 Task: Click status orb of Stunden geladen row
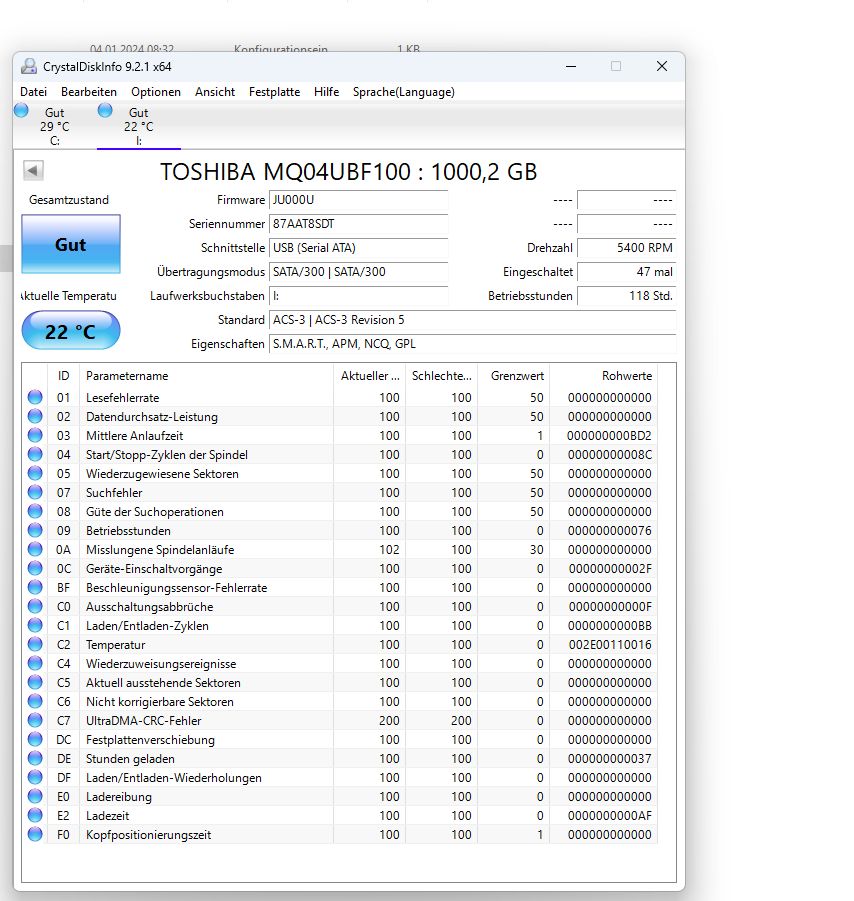35,757
